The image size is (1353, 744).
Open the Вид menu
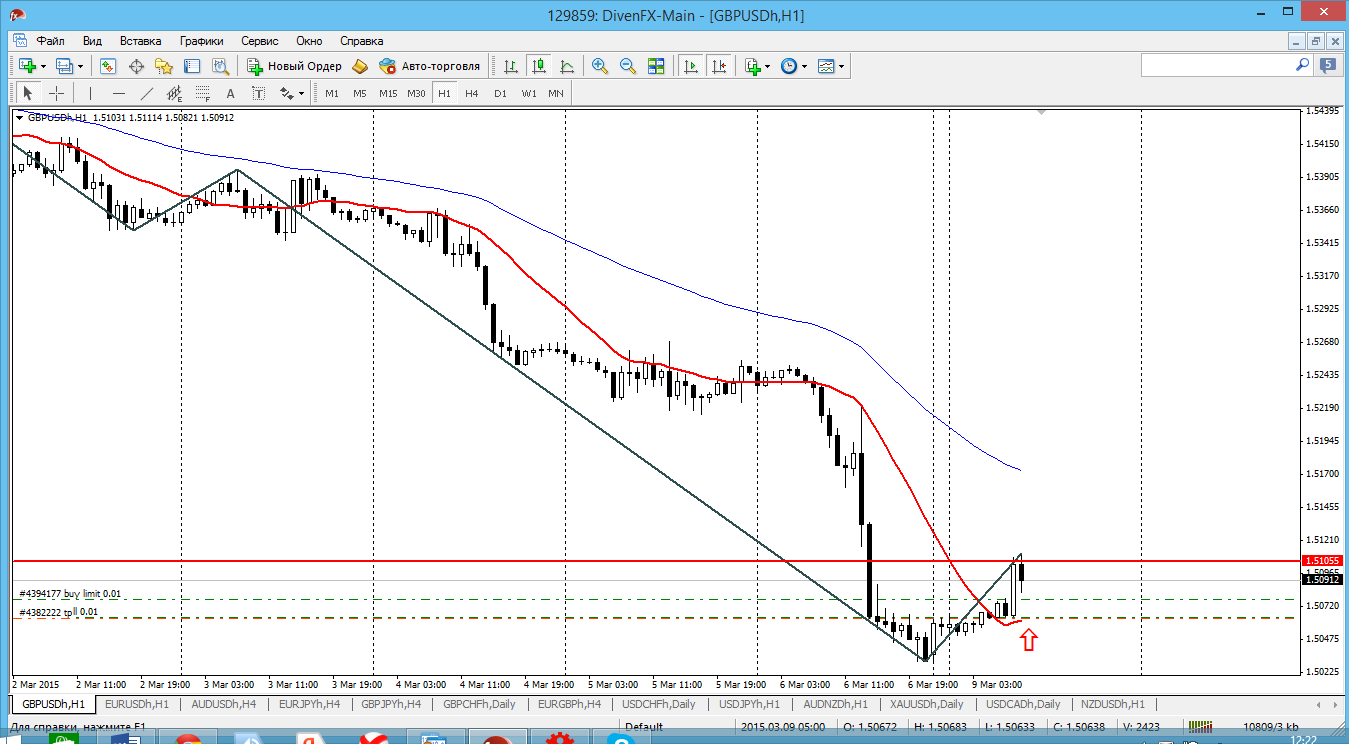click(92, 41)
